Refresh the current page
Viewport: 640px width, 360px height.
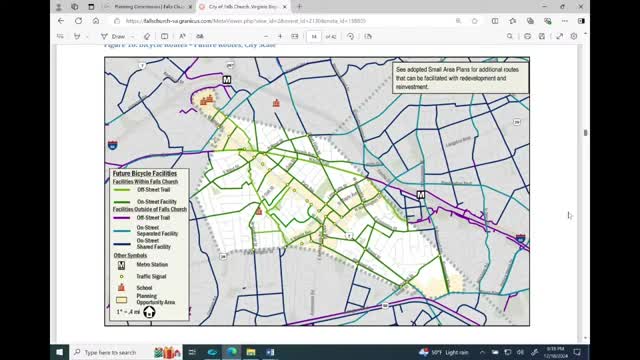click(x=78, y=21)
